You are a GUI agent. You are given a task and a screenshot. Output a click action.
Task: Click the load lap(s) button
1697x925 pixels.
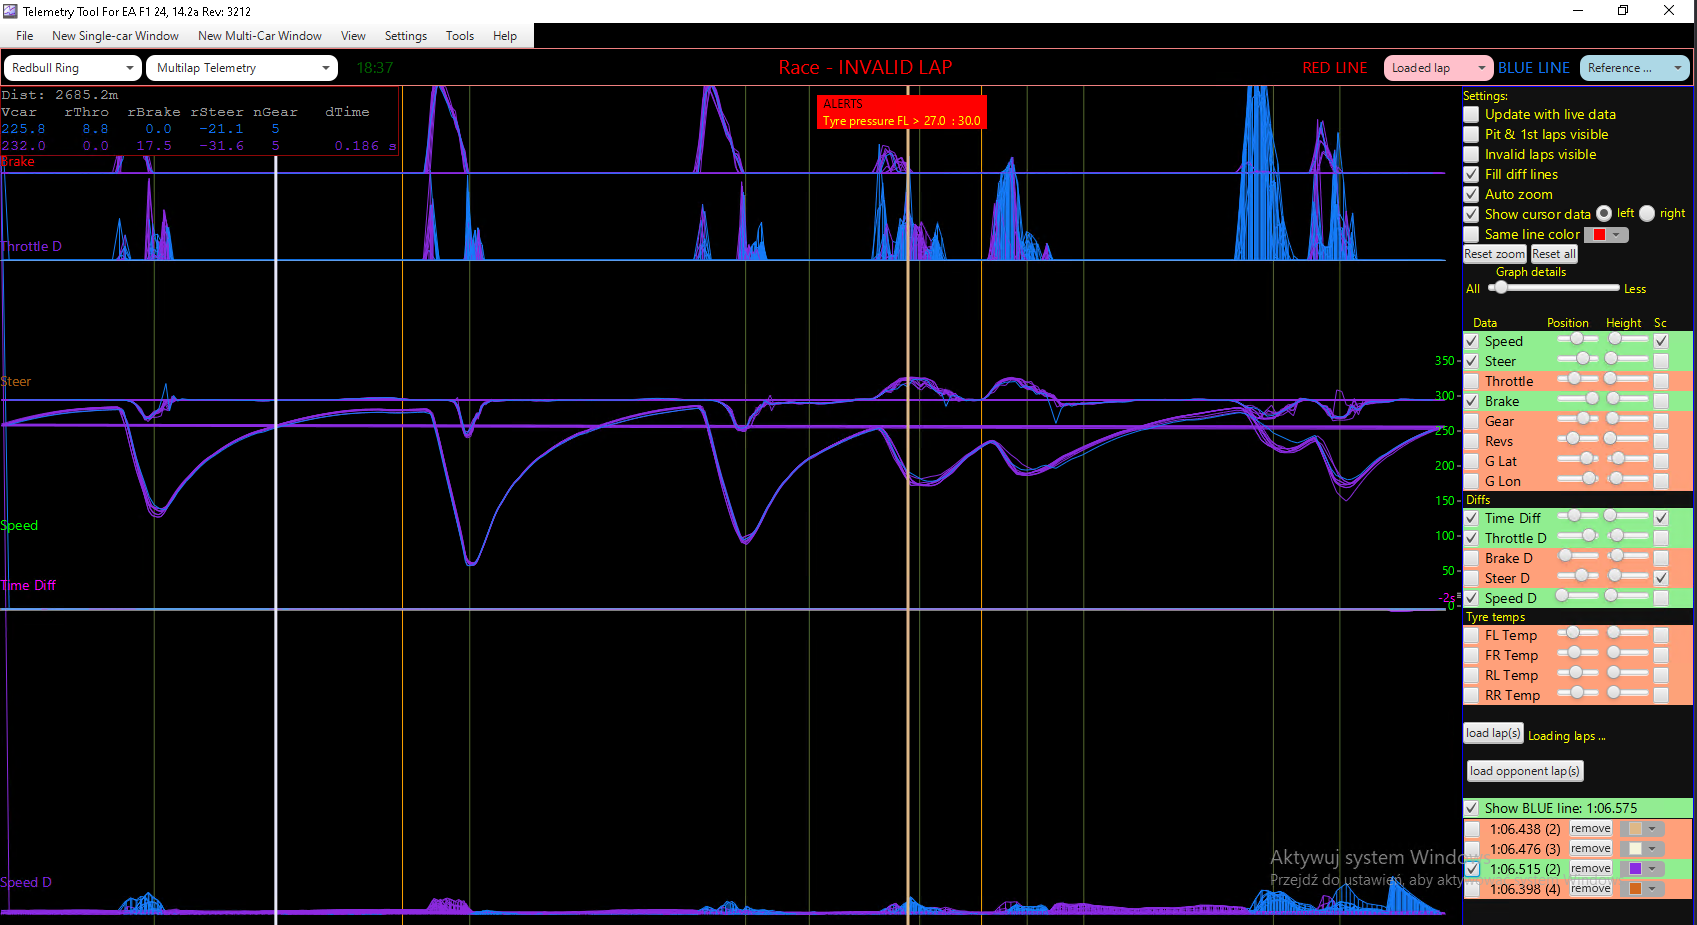click(x=1493, y=733)
